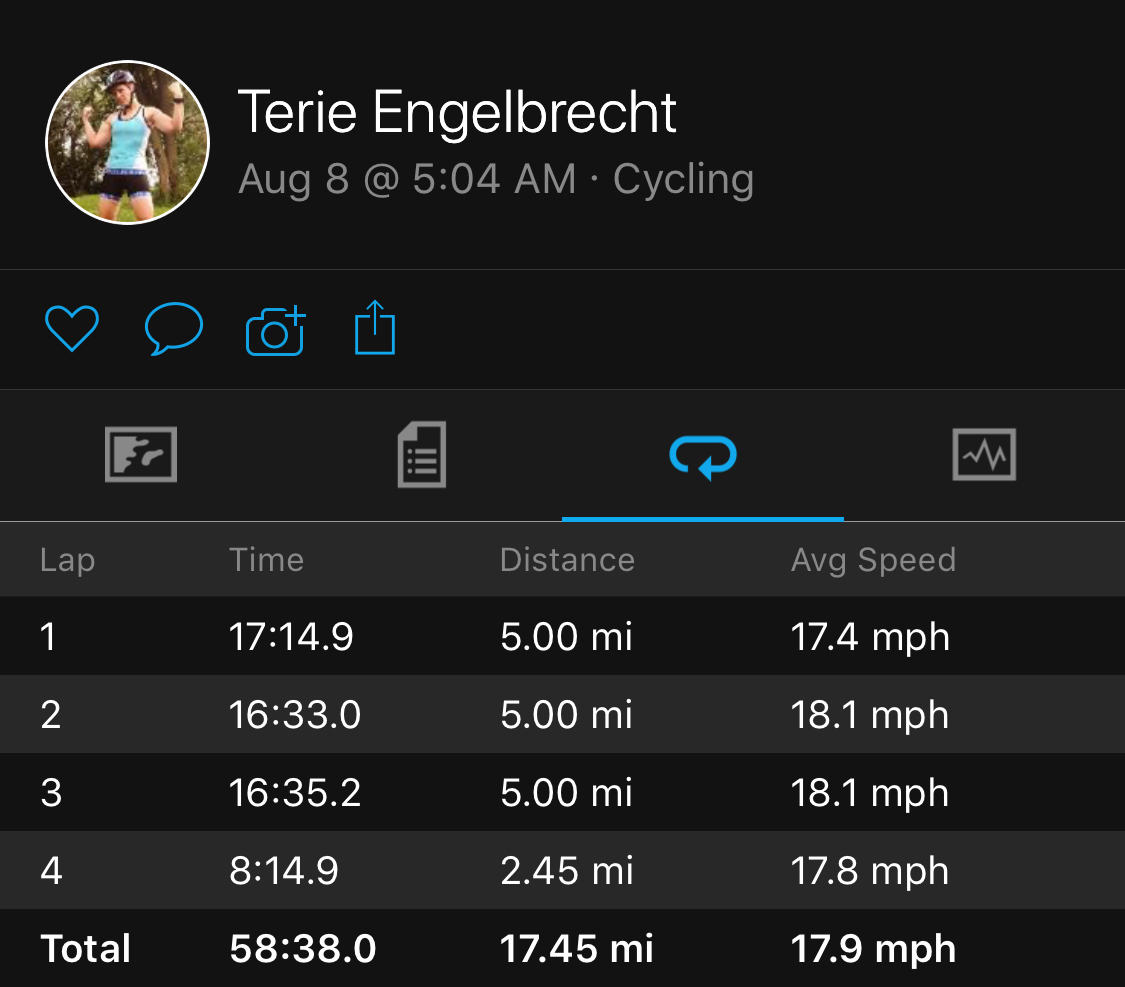The image size is (1125, 987).
Task: Select lap 1 row with 17:14.9 time
Action: (562, 636)
